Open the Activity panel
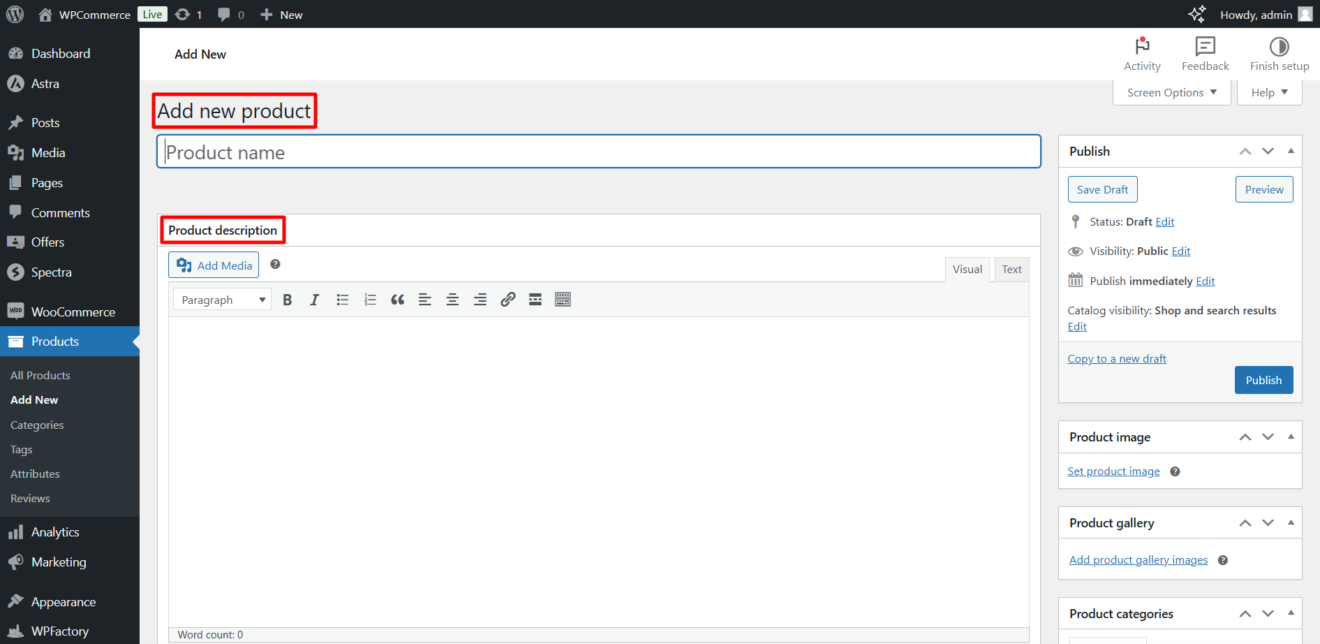The image size is (1320, 644). 1142,53
